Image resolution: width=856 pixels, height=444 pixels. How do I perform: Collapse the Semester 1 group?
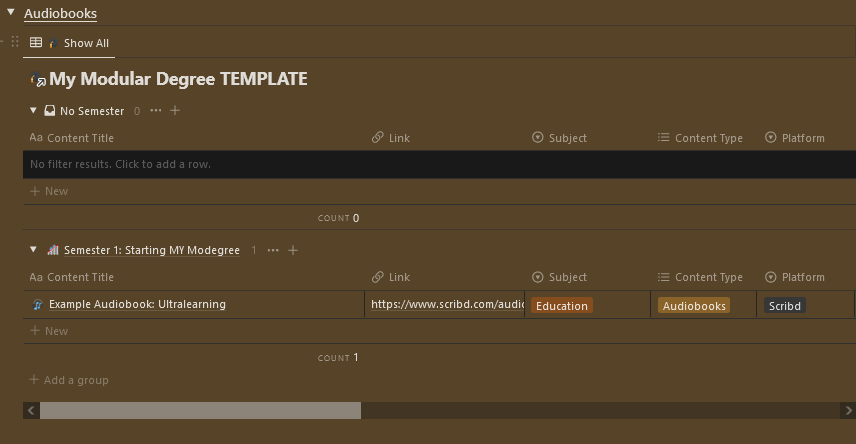click(x=33, y=250)
